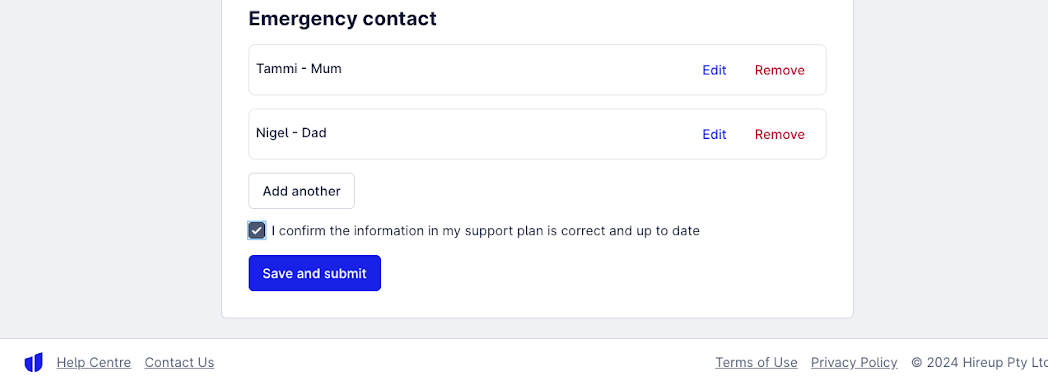Select the Tammi - Mum contact name

(x=299, y=68)
